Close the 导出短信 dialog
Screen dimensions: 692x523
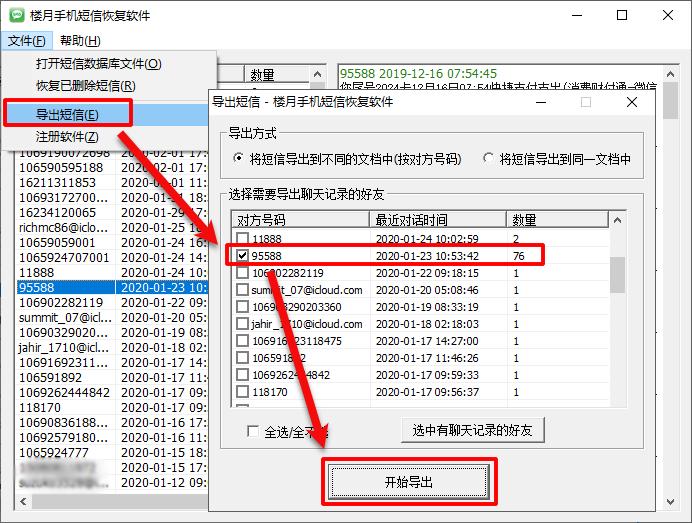tap(632, 102)
